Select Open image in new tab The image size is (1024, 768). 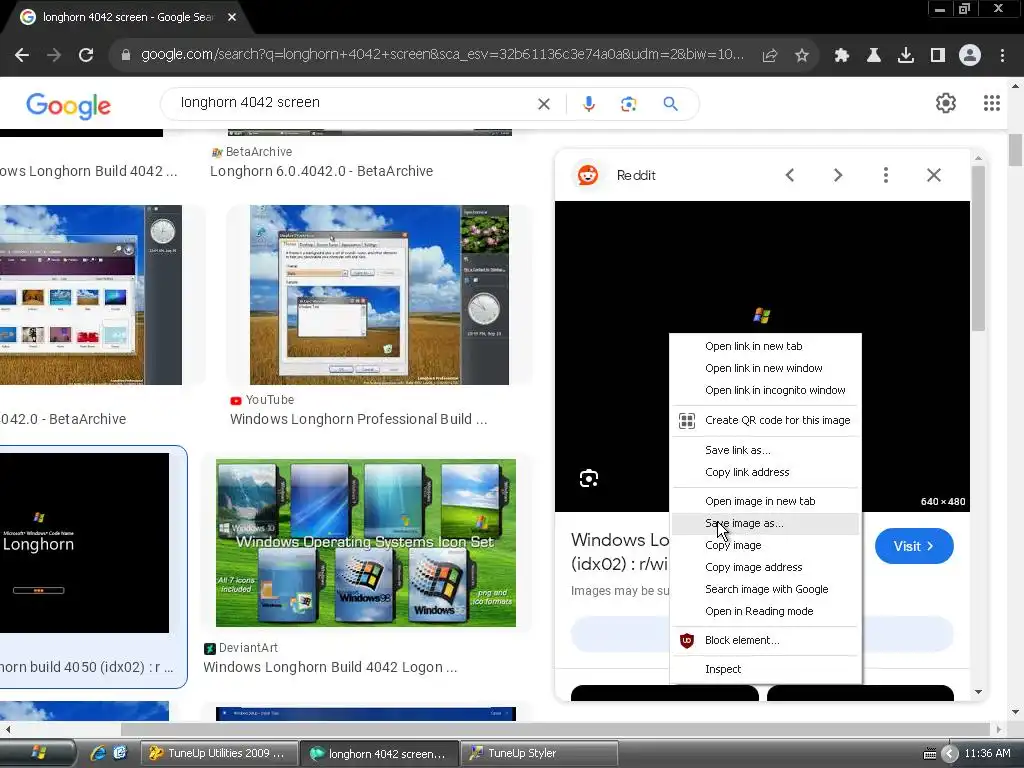click(765, 501)
